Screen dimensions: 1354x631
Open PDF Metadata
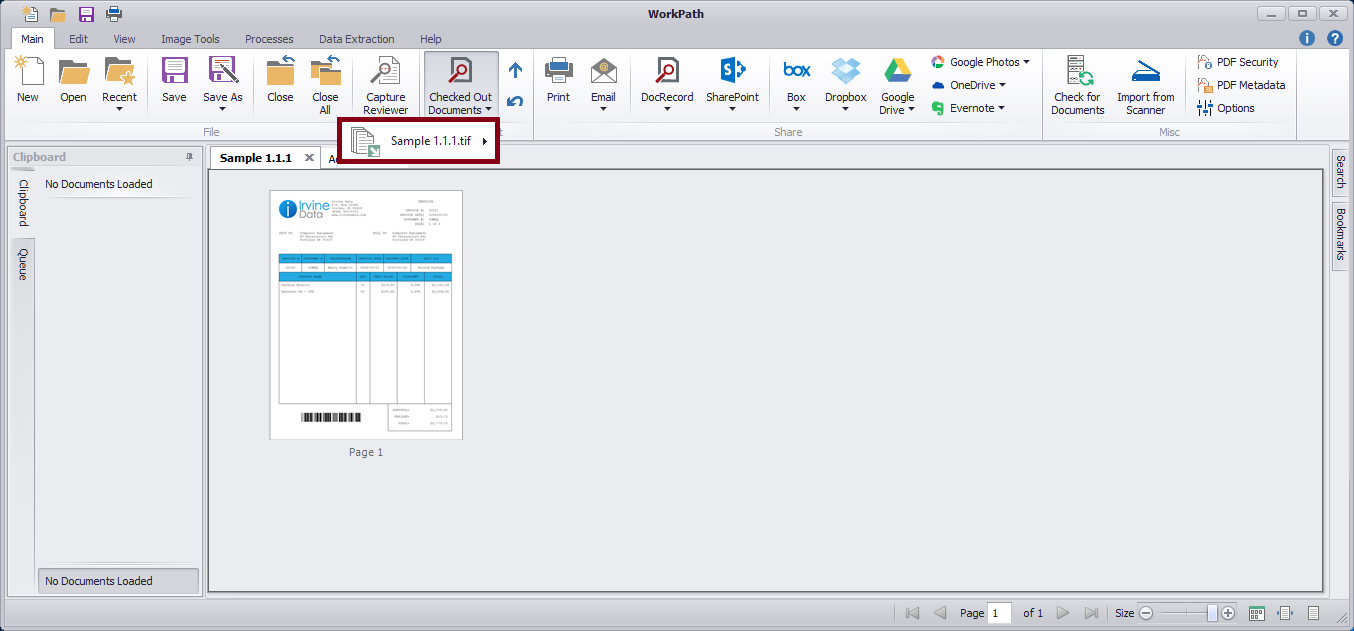1241,85
